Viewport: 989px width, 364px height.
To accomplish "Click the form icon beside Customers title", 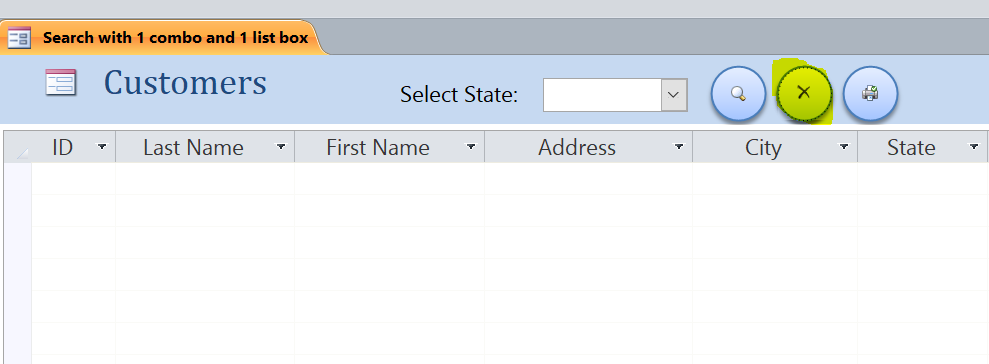I will pyautogui.click(x=61, y=83).
